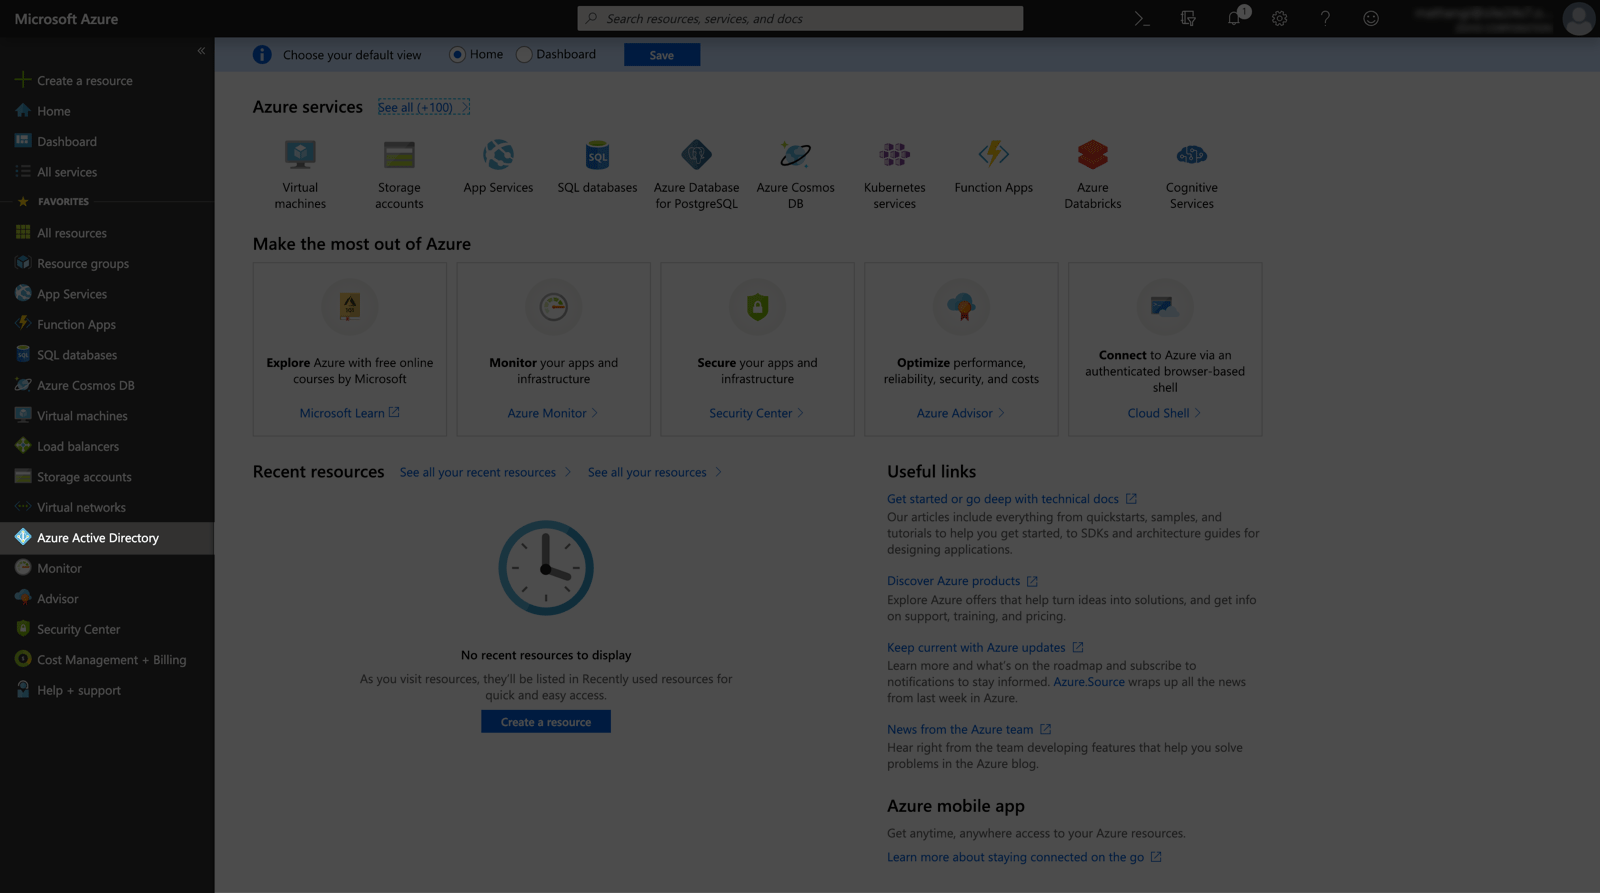The image size is (1600, 893).
Task: See all your resources link
Action: coord(654,472)
